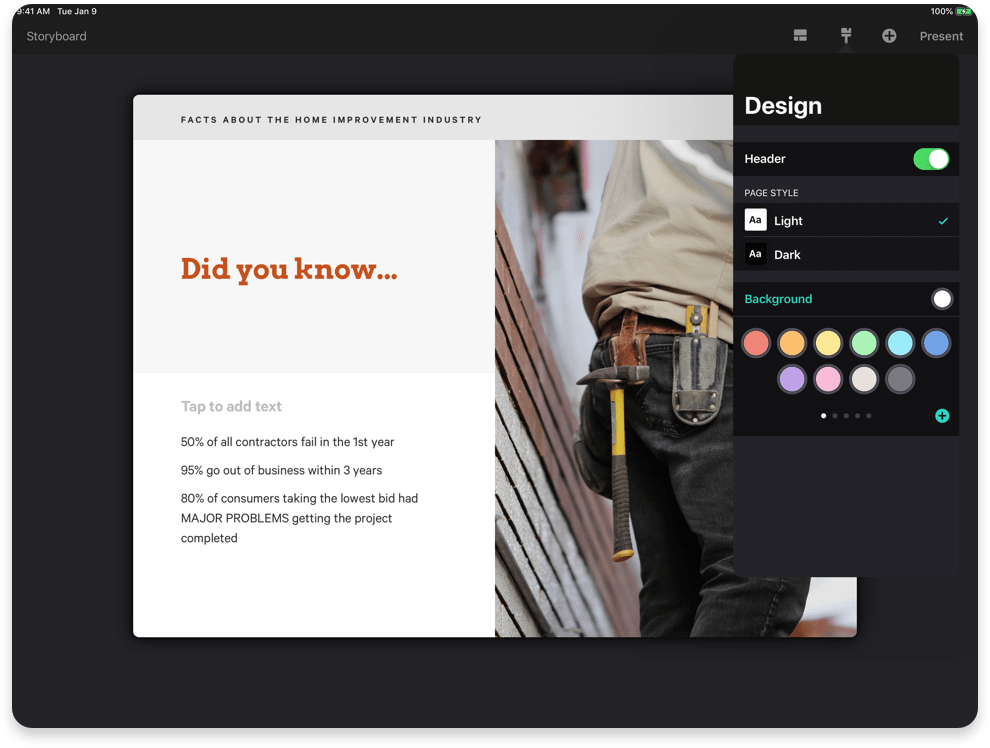Choose the green background swatch
The image size is (990, 748).
(864, 343)
